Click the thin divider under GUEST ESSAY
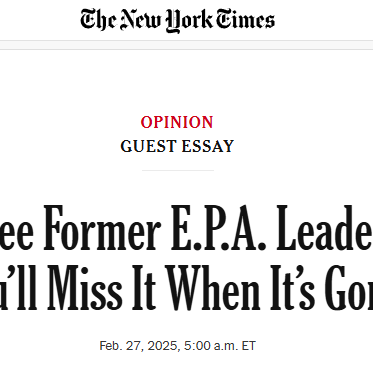 click(x=178, y=170)
